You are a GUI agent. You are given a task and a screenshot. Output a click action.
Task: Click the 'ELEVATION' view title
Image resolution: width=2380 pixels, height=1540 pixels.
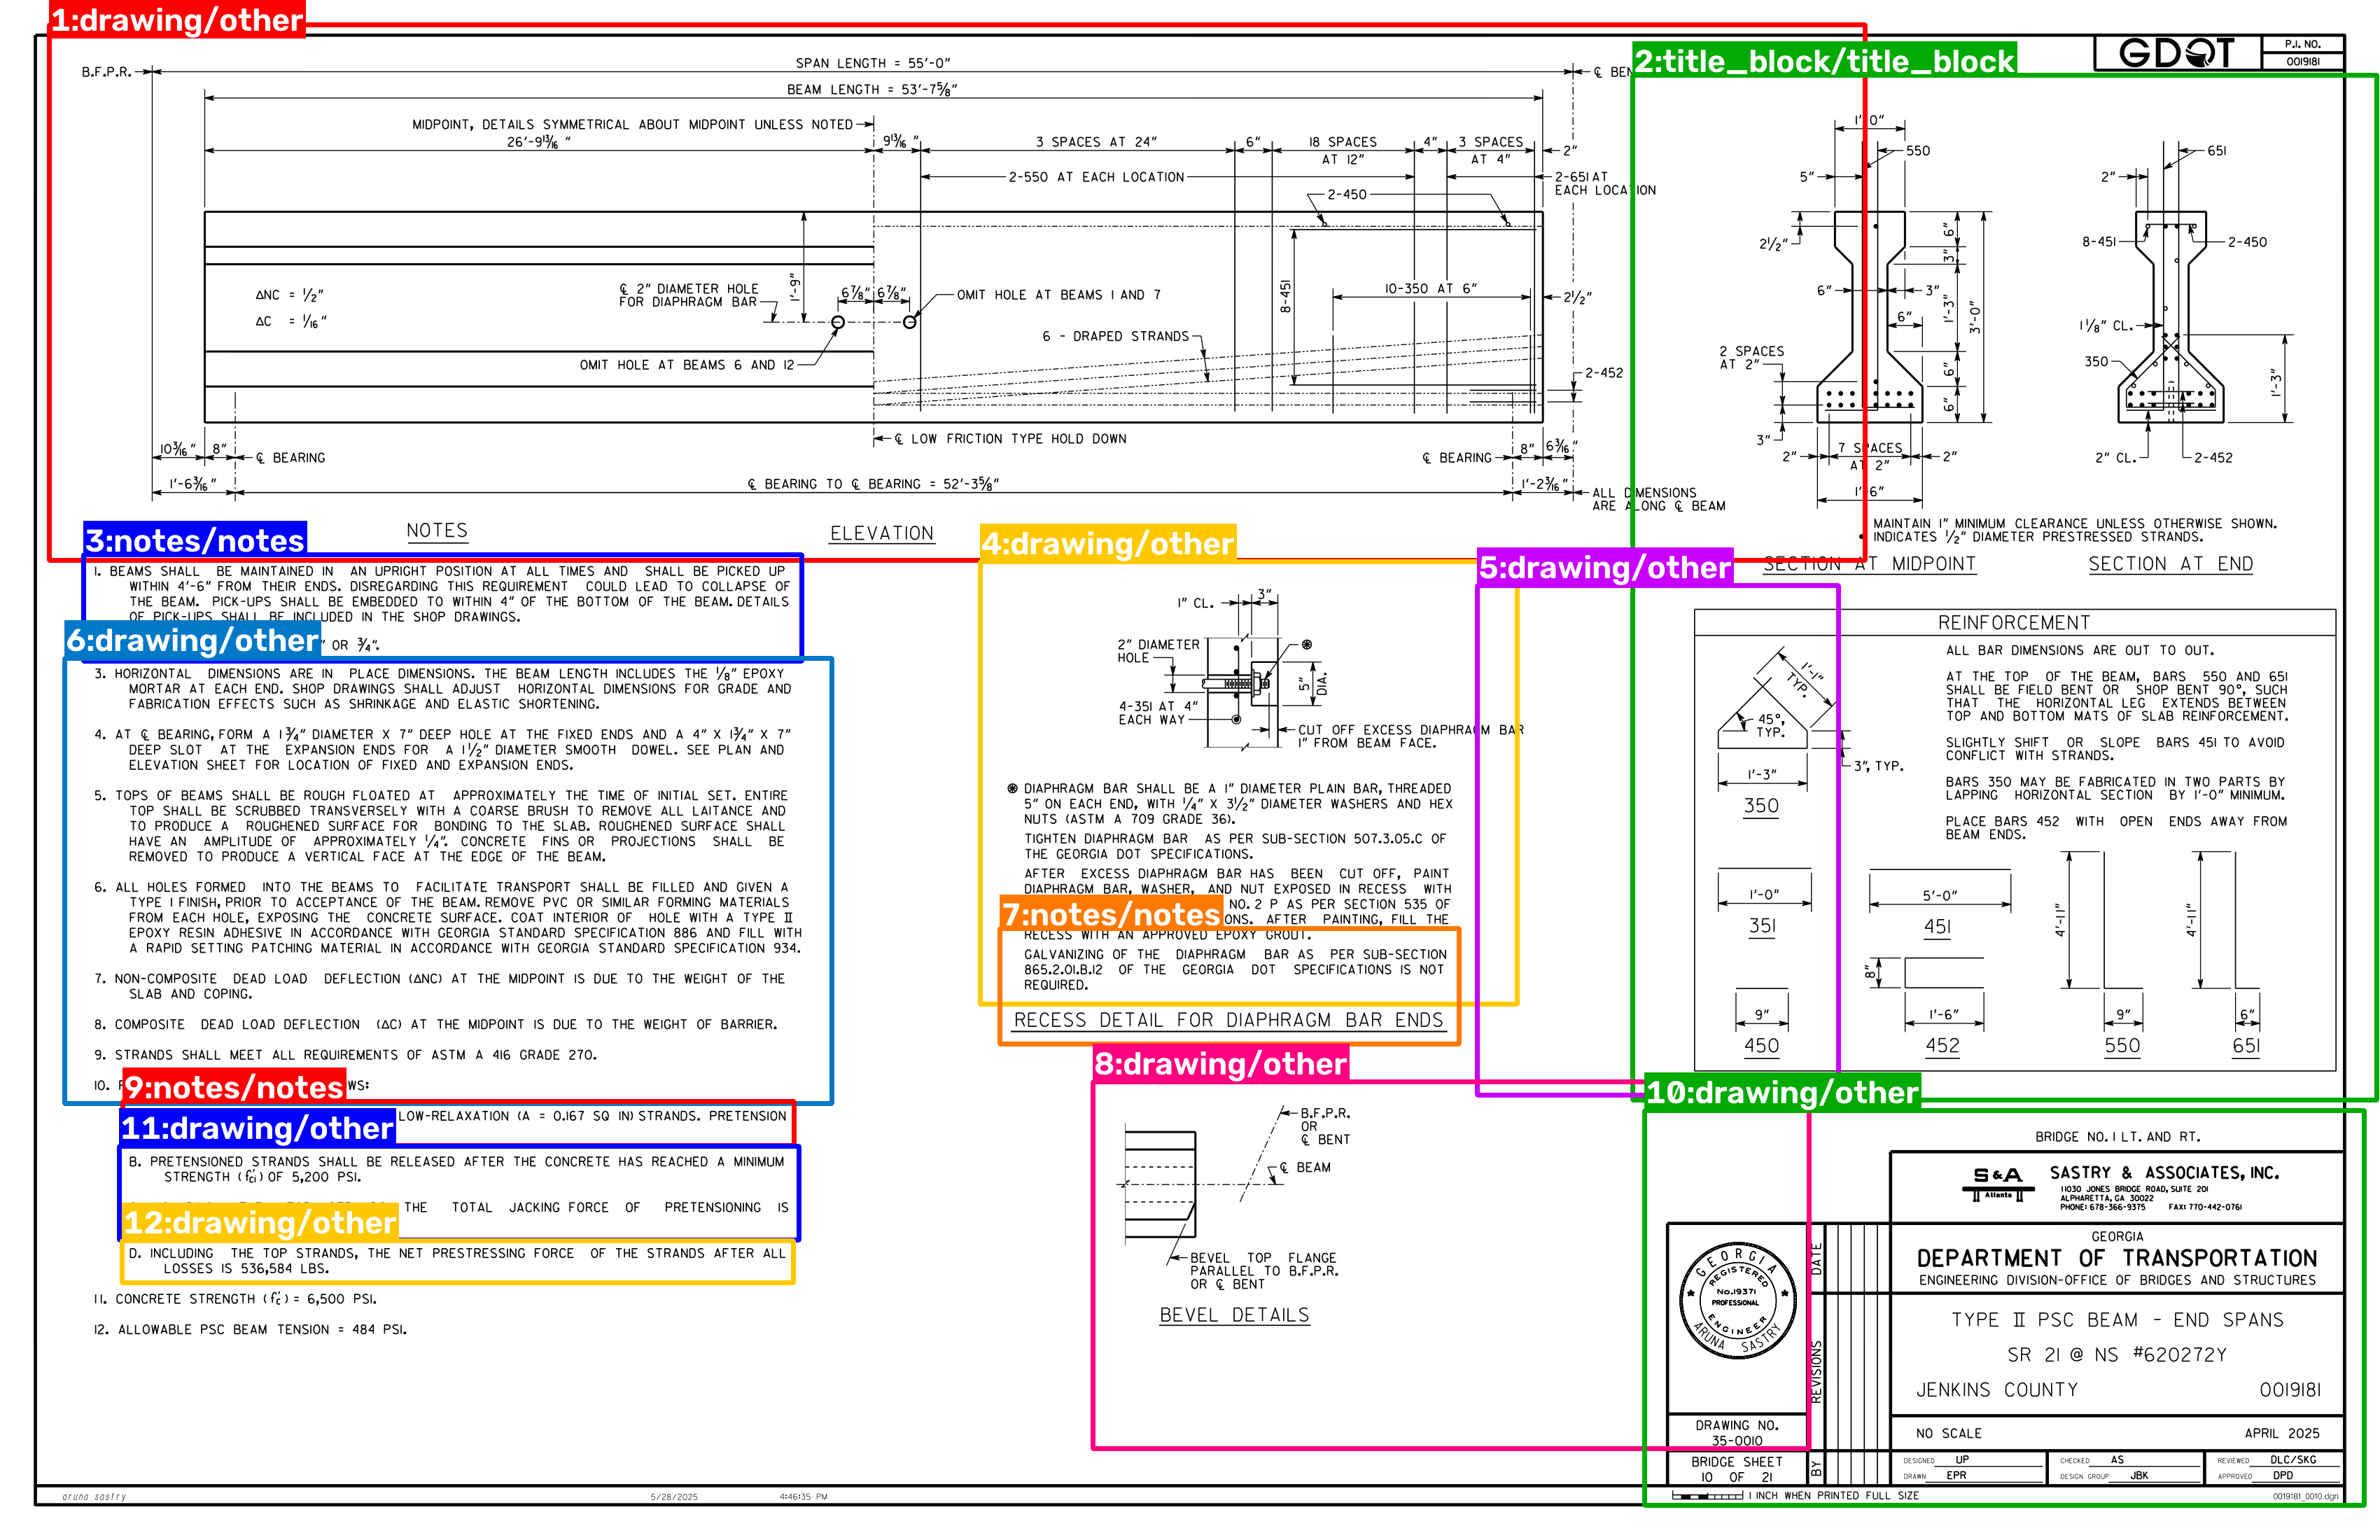tap(882, 534)
